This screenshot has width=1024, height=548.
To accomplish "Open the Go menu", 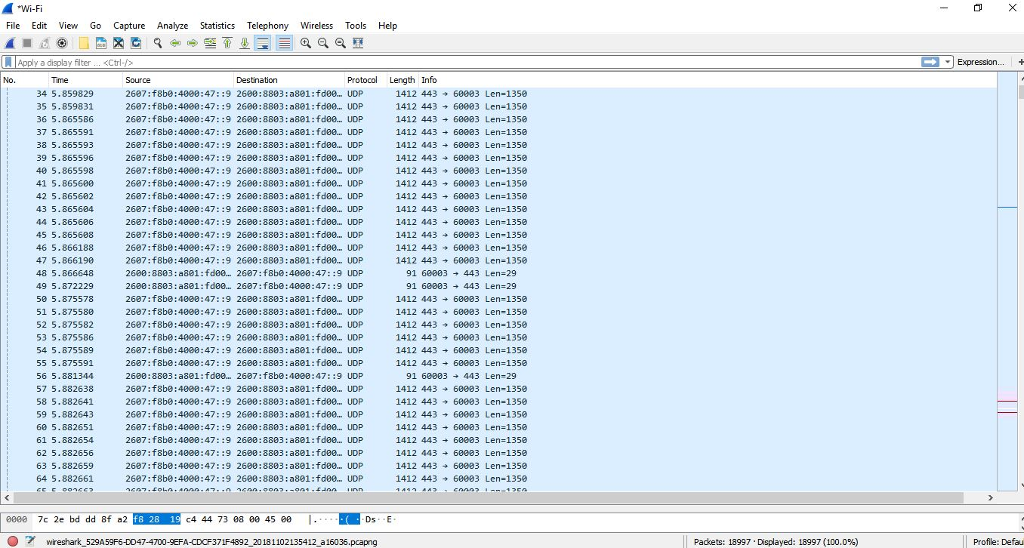I will pyautogui.click(x=95, y=25).
